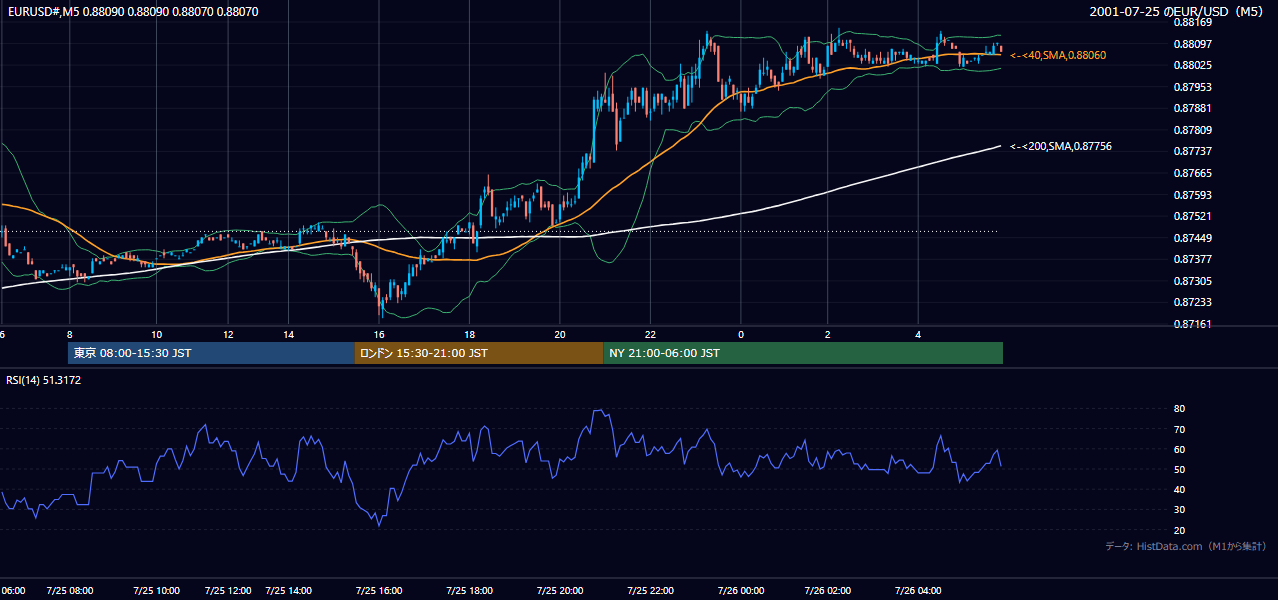1278x600 pixels.
Task: Click the 7/25 08:00 bottom time label
Action: tap(69, 590)
